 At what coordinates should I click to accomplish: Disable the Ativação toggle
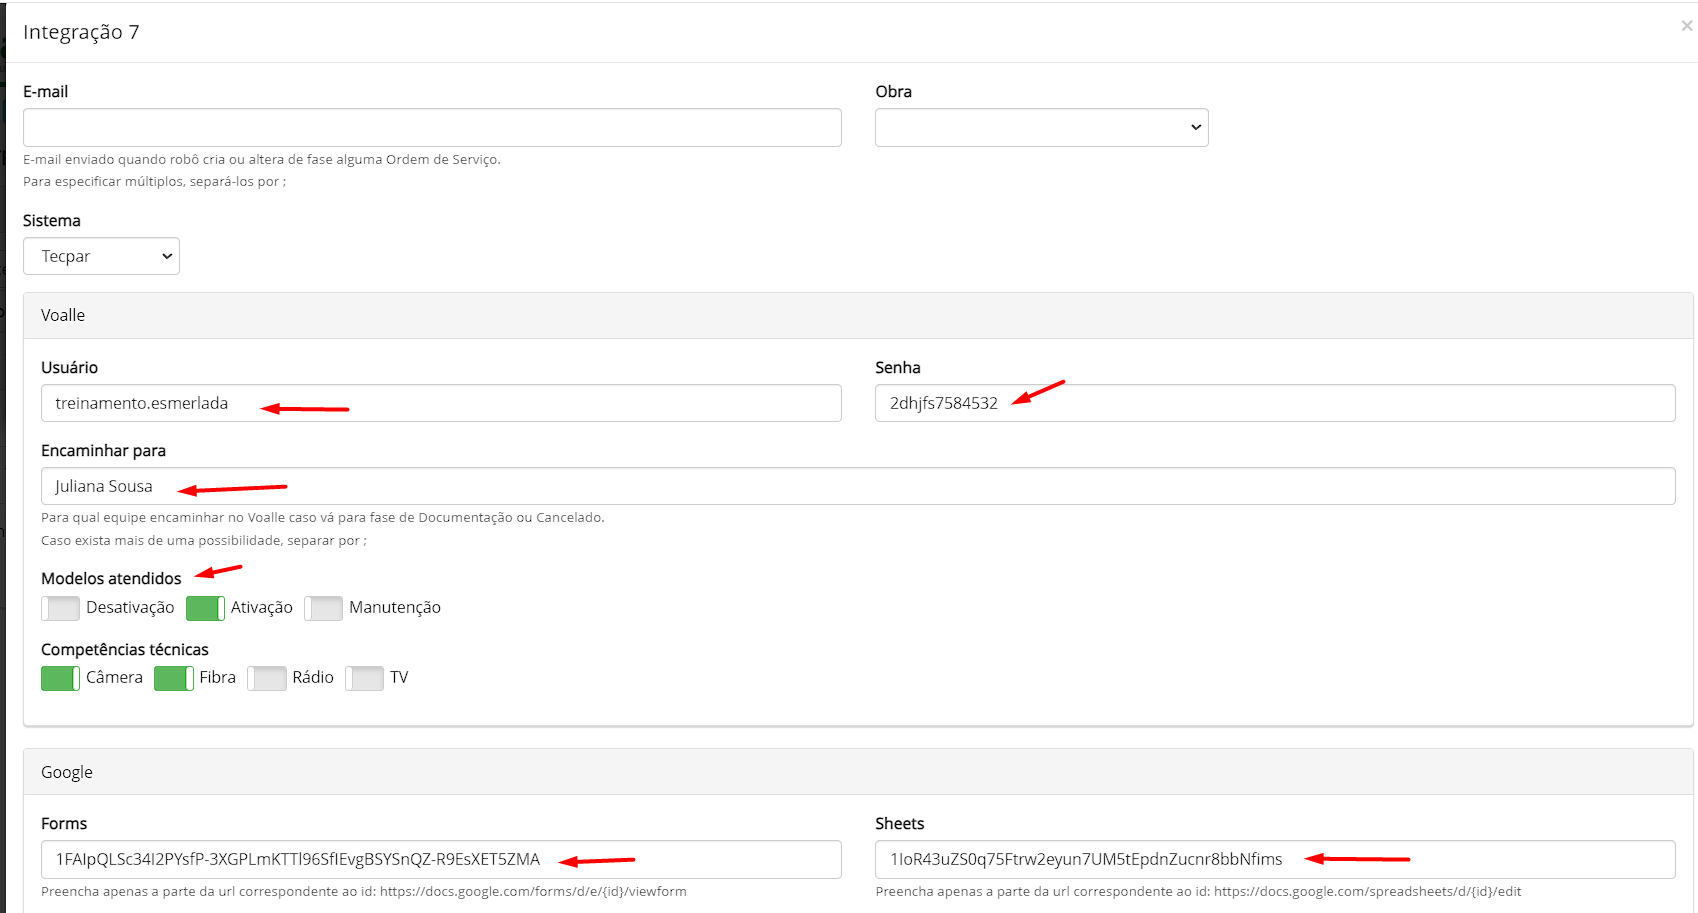pyautogui.click(x=205, y=608)
